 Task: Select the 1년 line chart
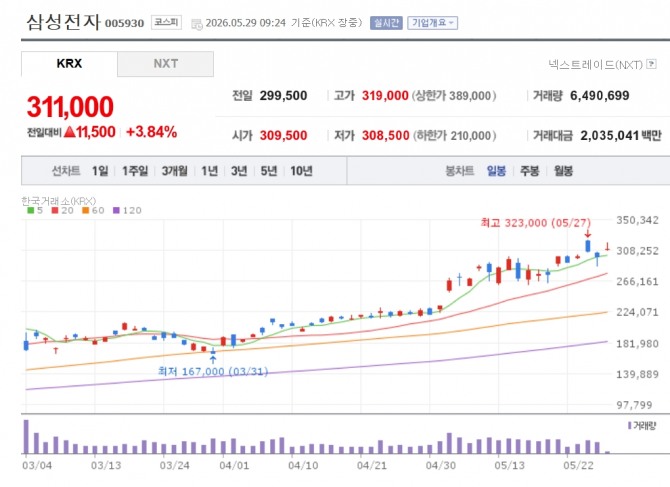click(209, 171)
